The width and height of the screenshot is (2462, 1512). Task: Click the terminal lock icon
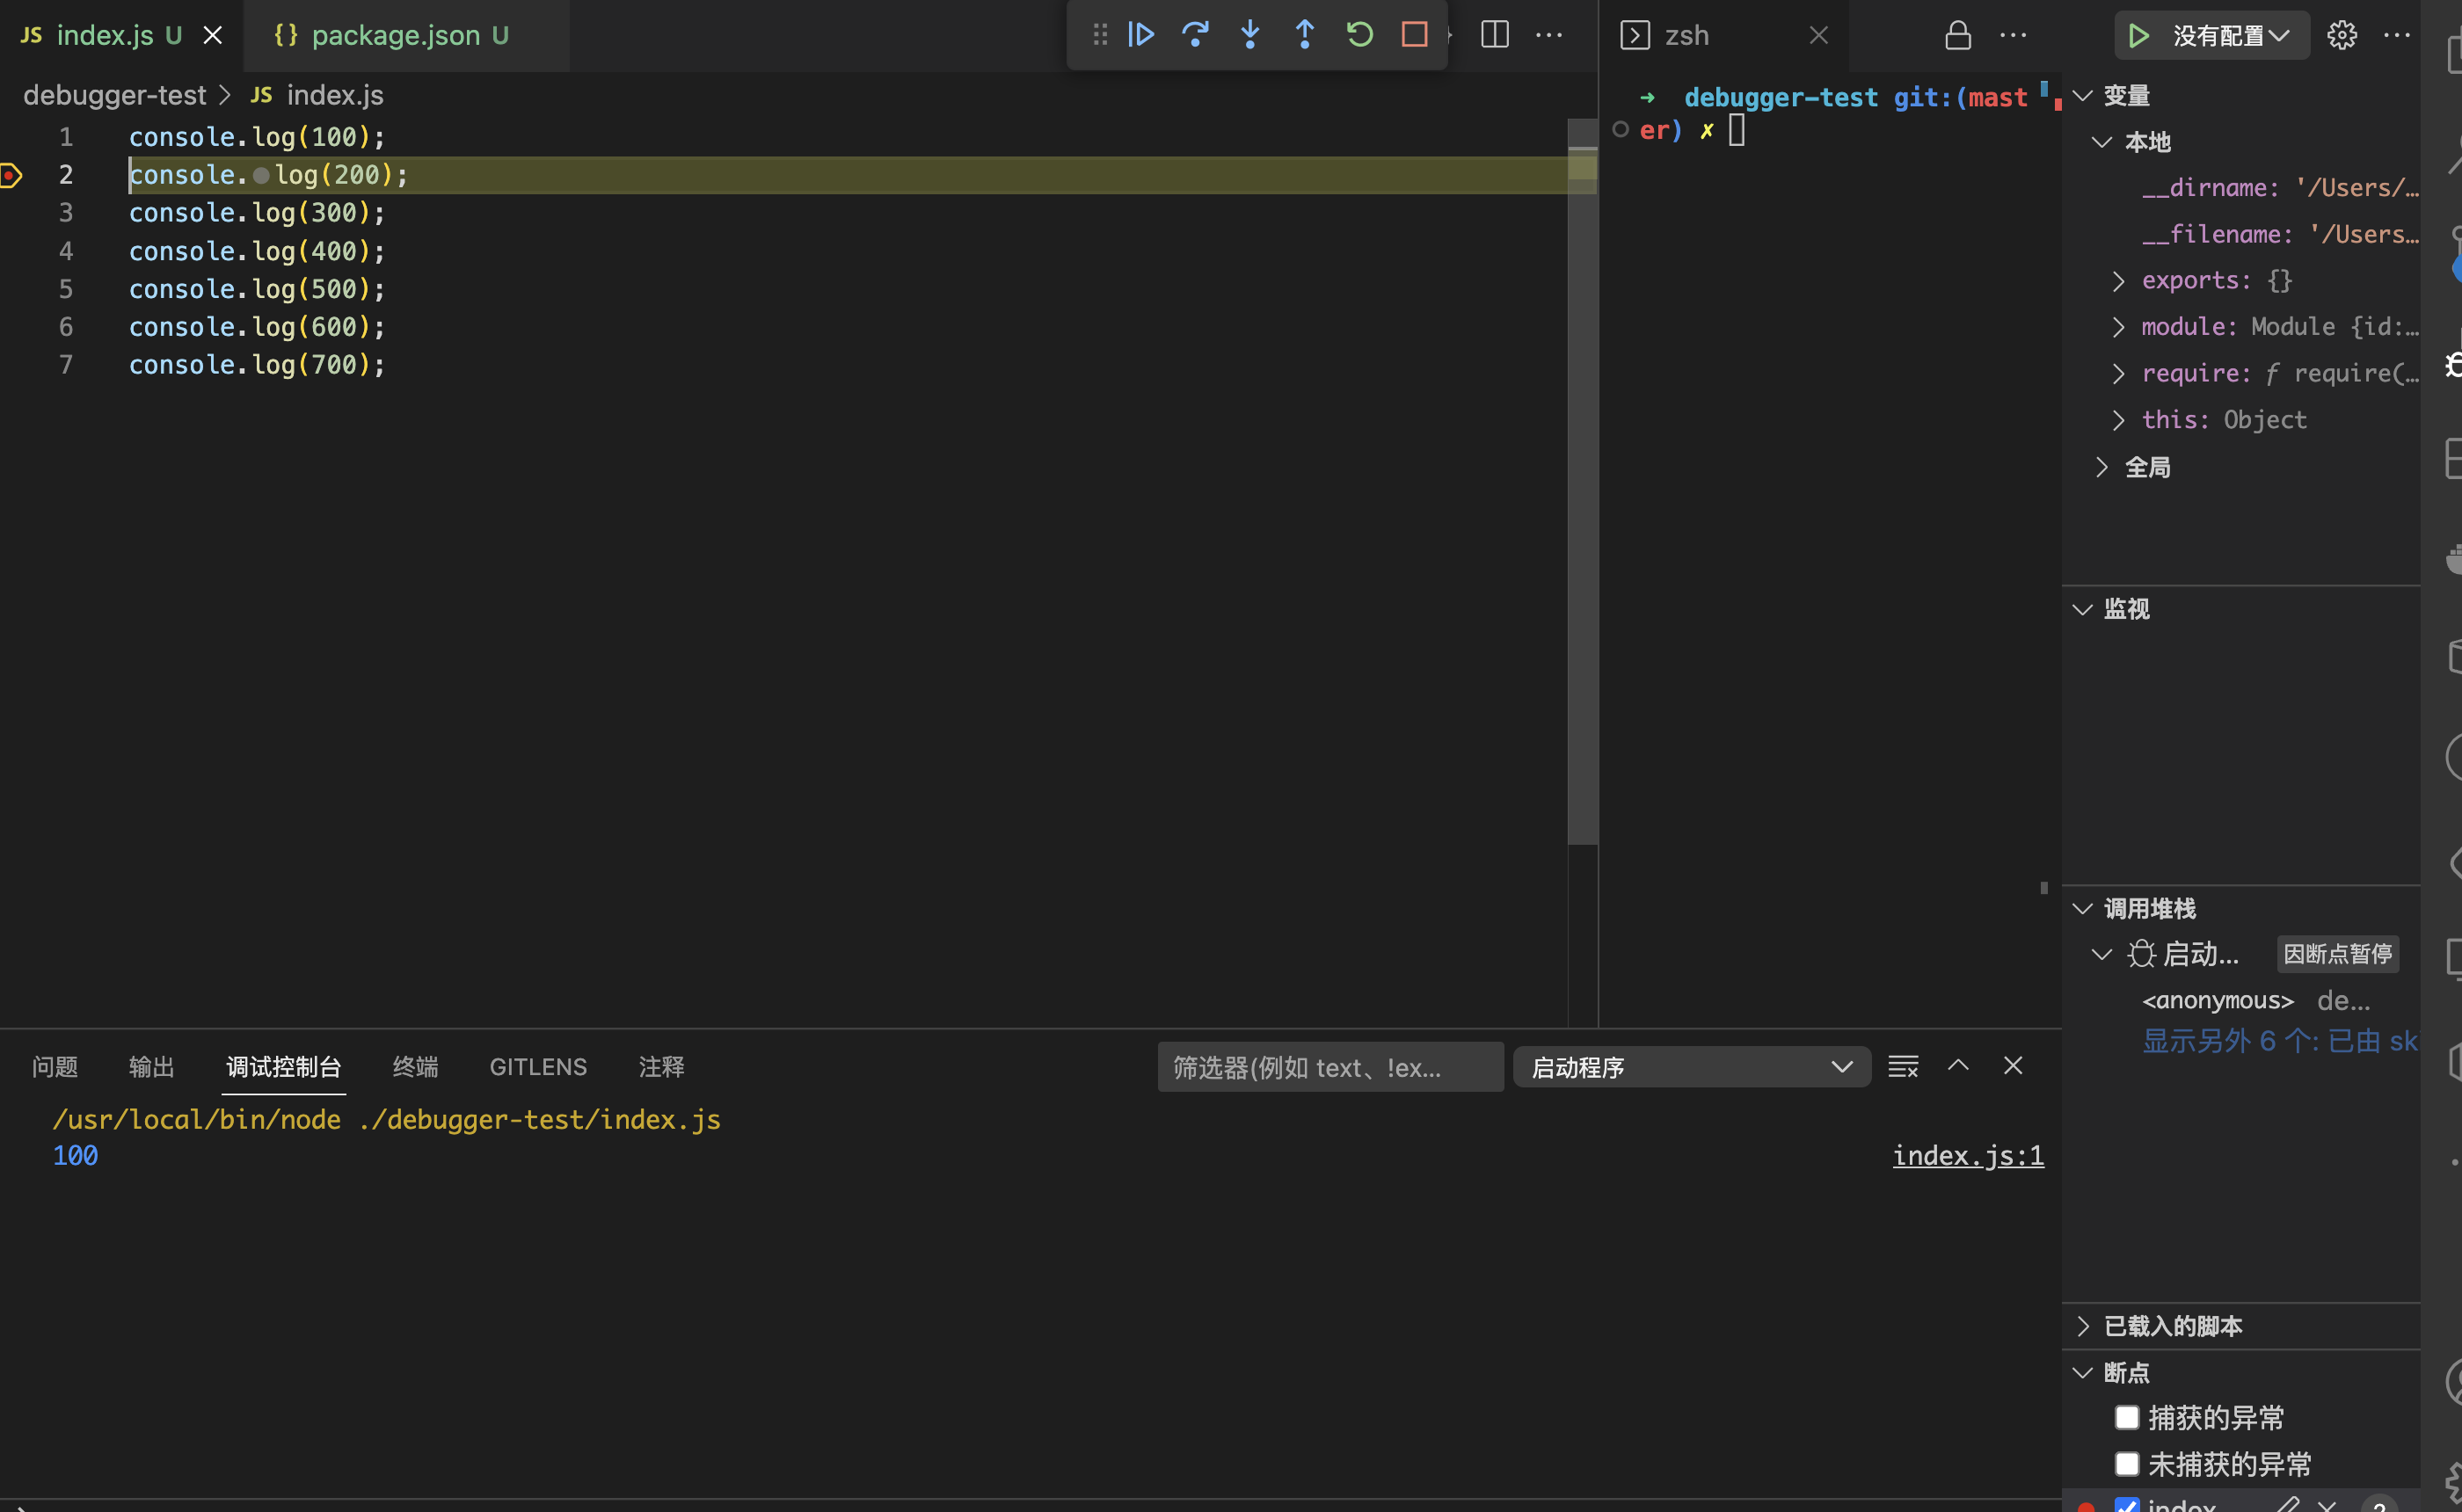coord(1957,35)
